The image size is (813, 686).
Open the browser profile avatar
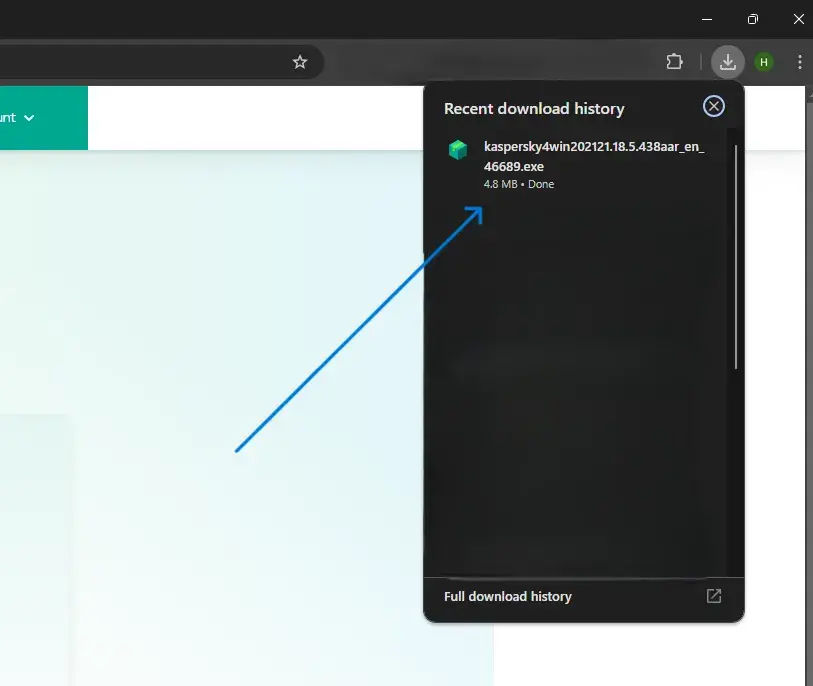tap(763, 61)
